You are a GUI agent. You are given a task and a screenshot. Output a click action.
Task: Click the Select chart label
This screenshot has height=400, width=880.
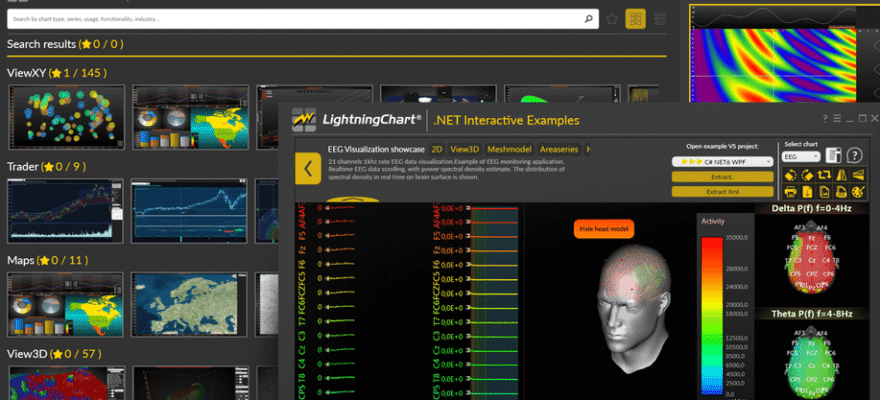coord(799,144)
